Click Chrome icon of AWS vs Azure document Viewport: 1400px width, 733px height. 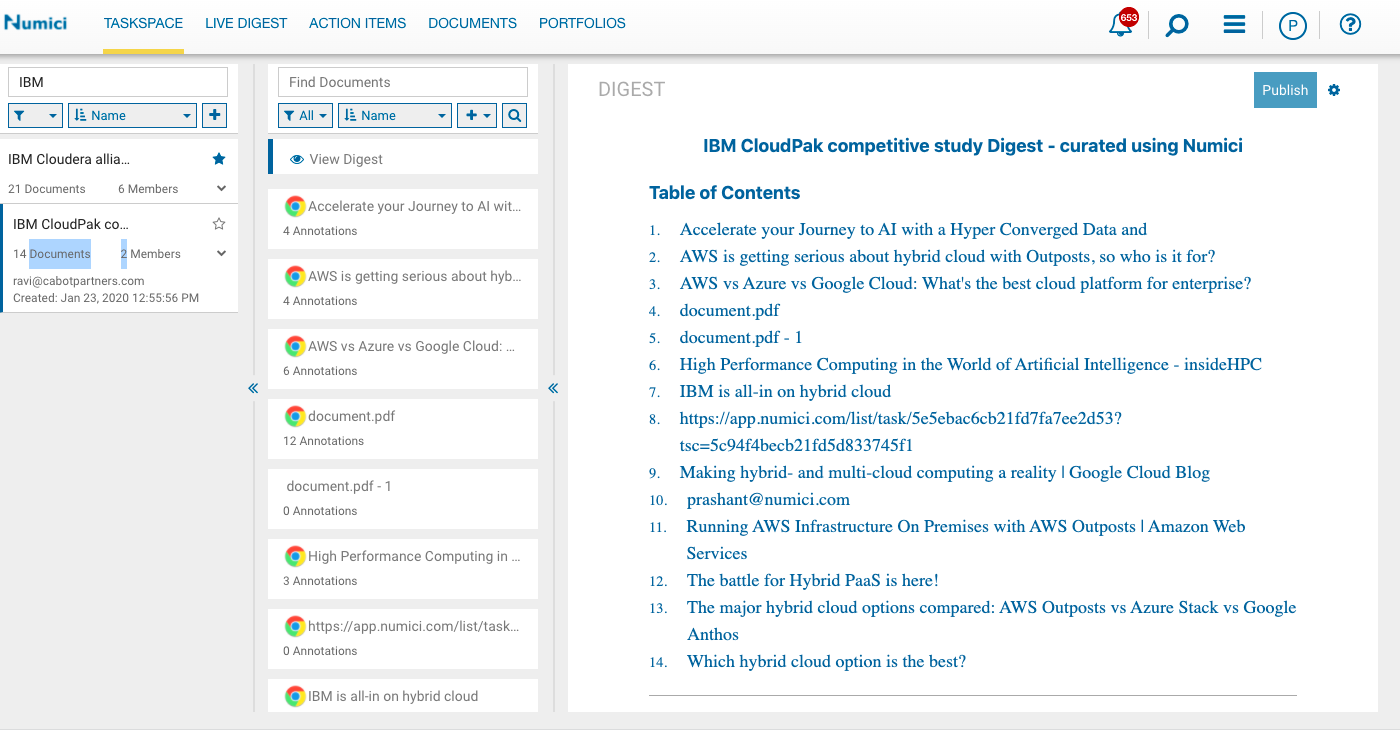(295, 346)
